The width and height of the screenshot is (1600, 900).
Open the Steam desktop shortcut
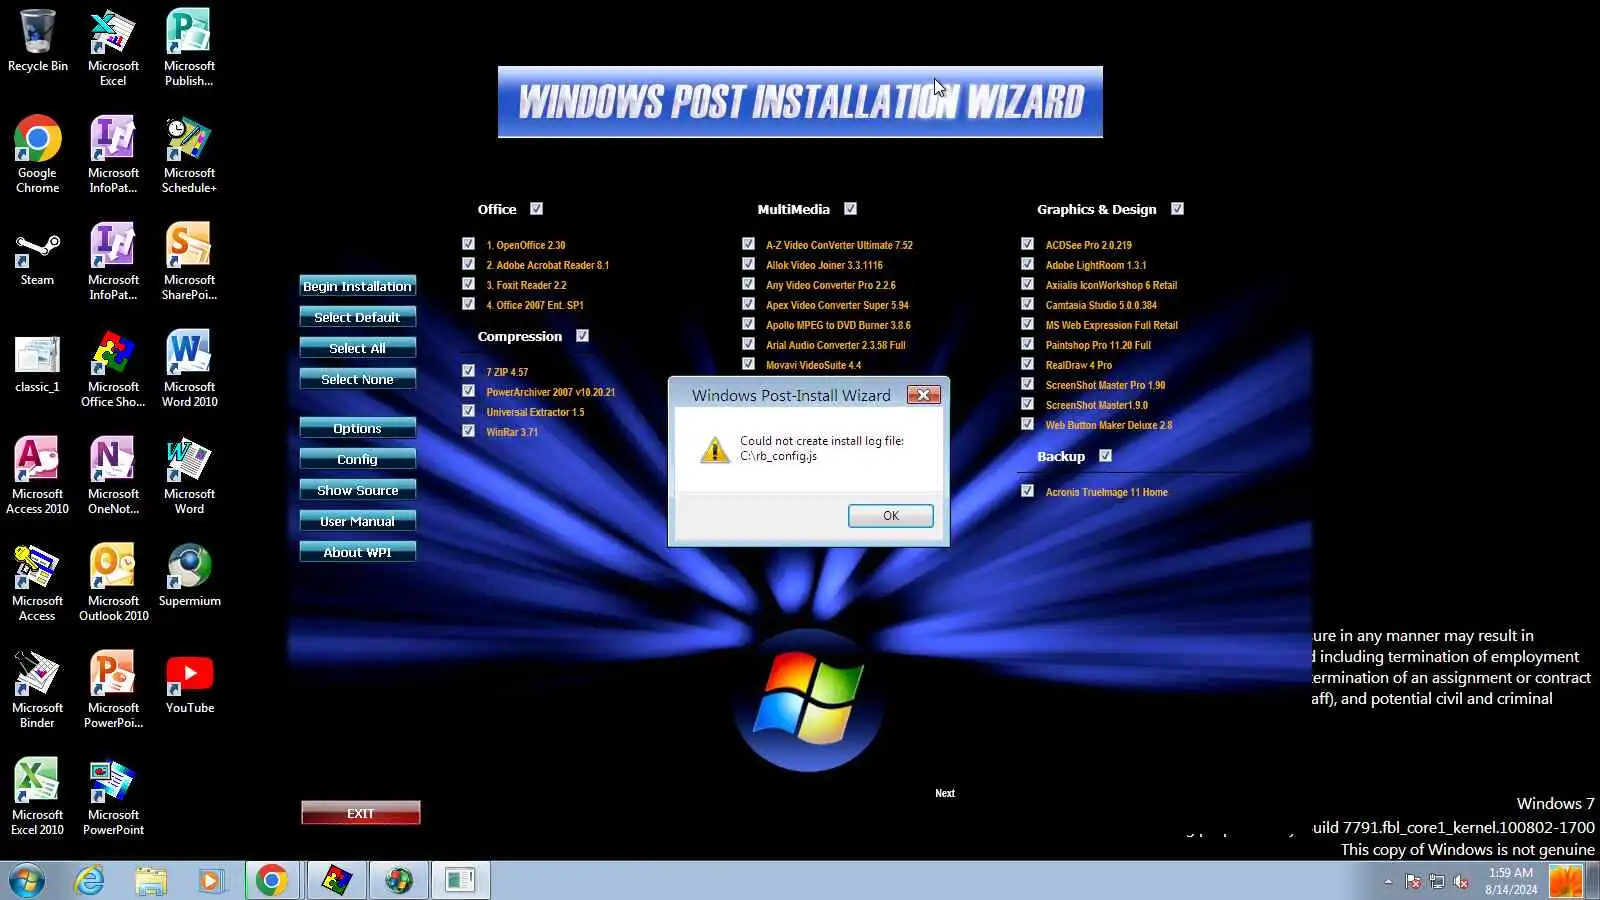[x=38, y=256]
